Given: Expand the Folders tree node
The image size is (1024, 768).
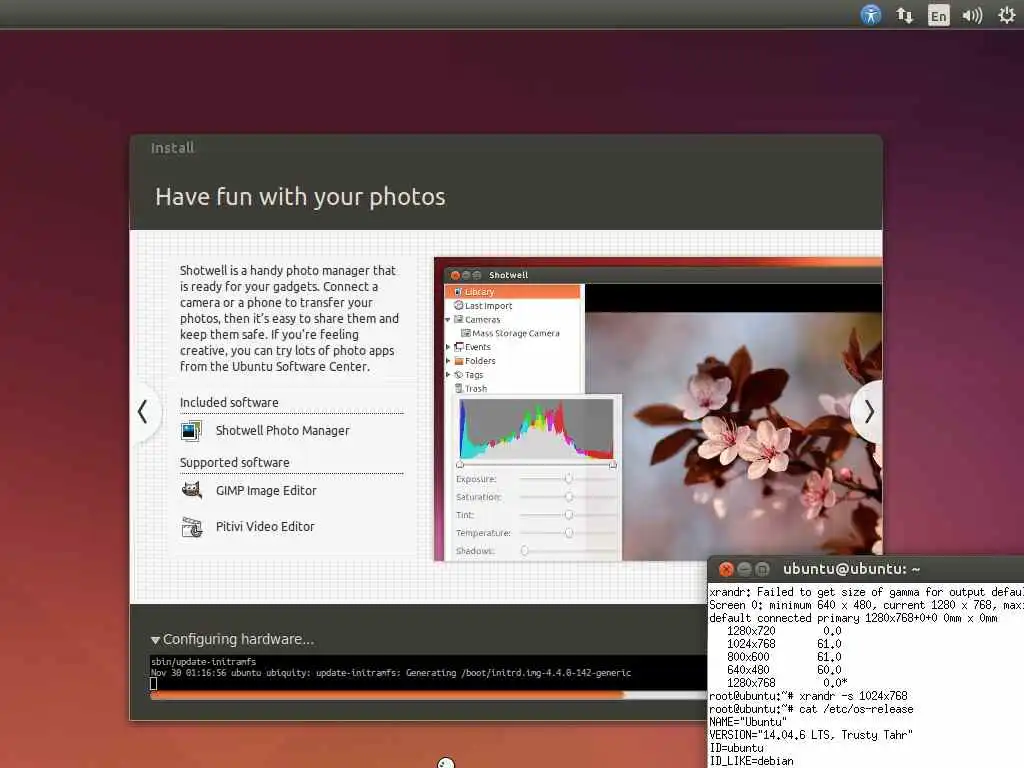Looking at the screenshot, I should tap(448, 361).
